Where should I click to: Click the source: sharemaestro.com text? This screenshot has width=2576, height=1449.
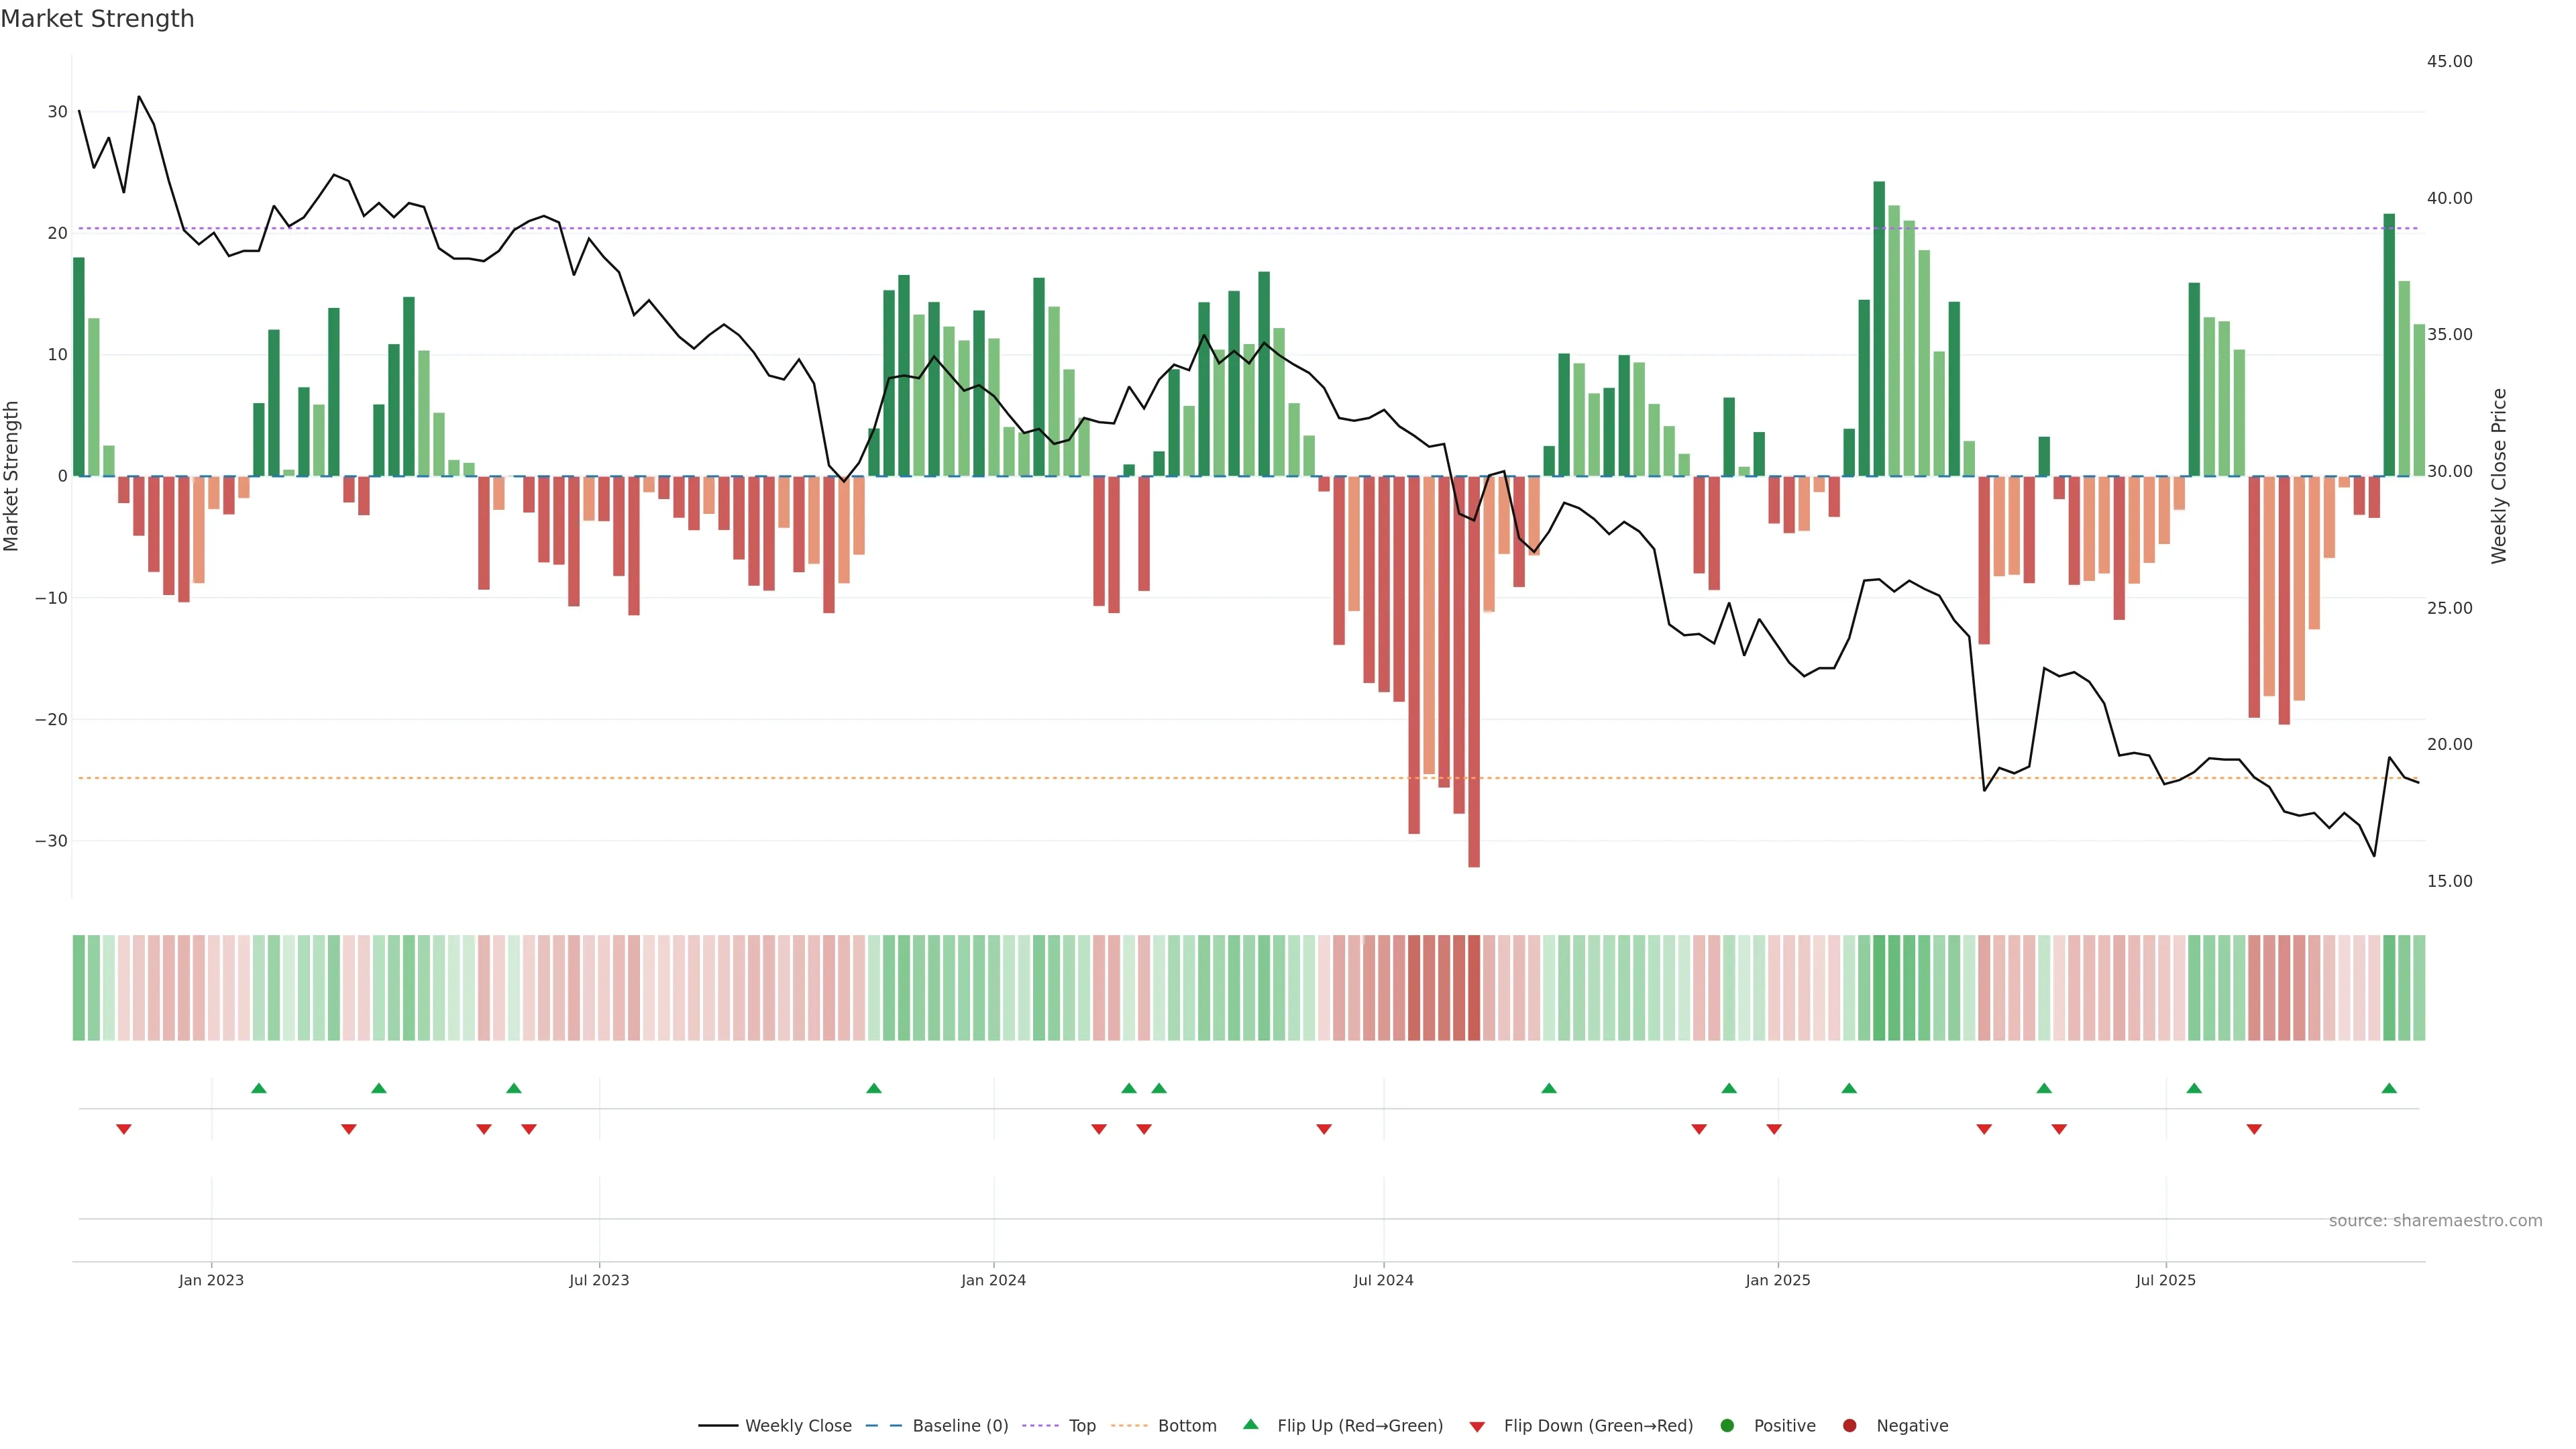(2435, 1221)
